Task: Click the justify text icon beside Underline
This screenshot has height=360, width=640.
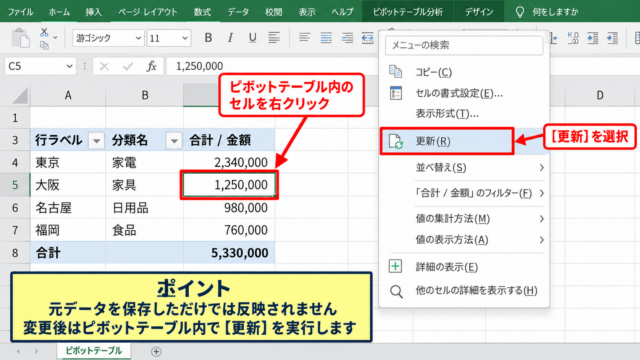Action: (274, 38)
